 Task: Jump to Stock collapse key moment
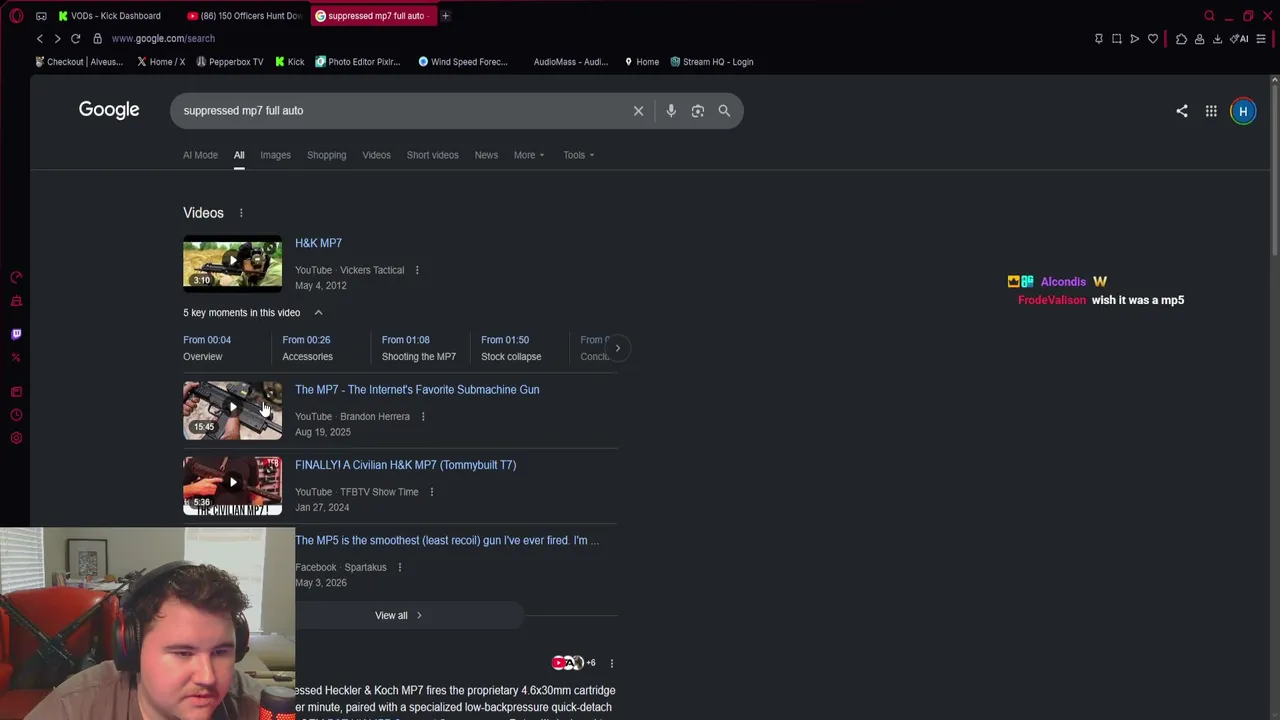(x=511, y=348)
